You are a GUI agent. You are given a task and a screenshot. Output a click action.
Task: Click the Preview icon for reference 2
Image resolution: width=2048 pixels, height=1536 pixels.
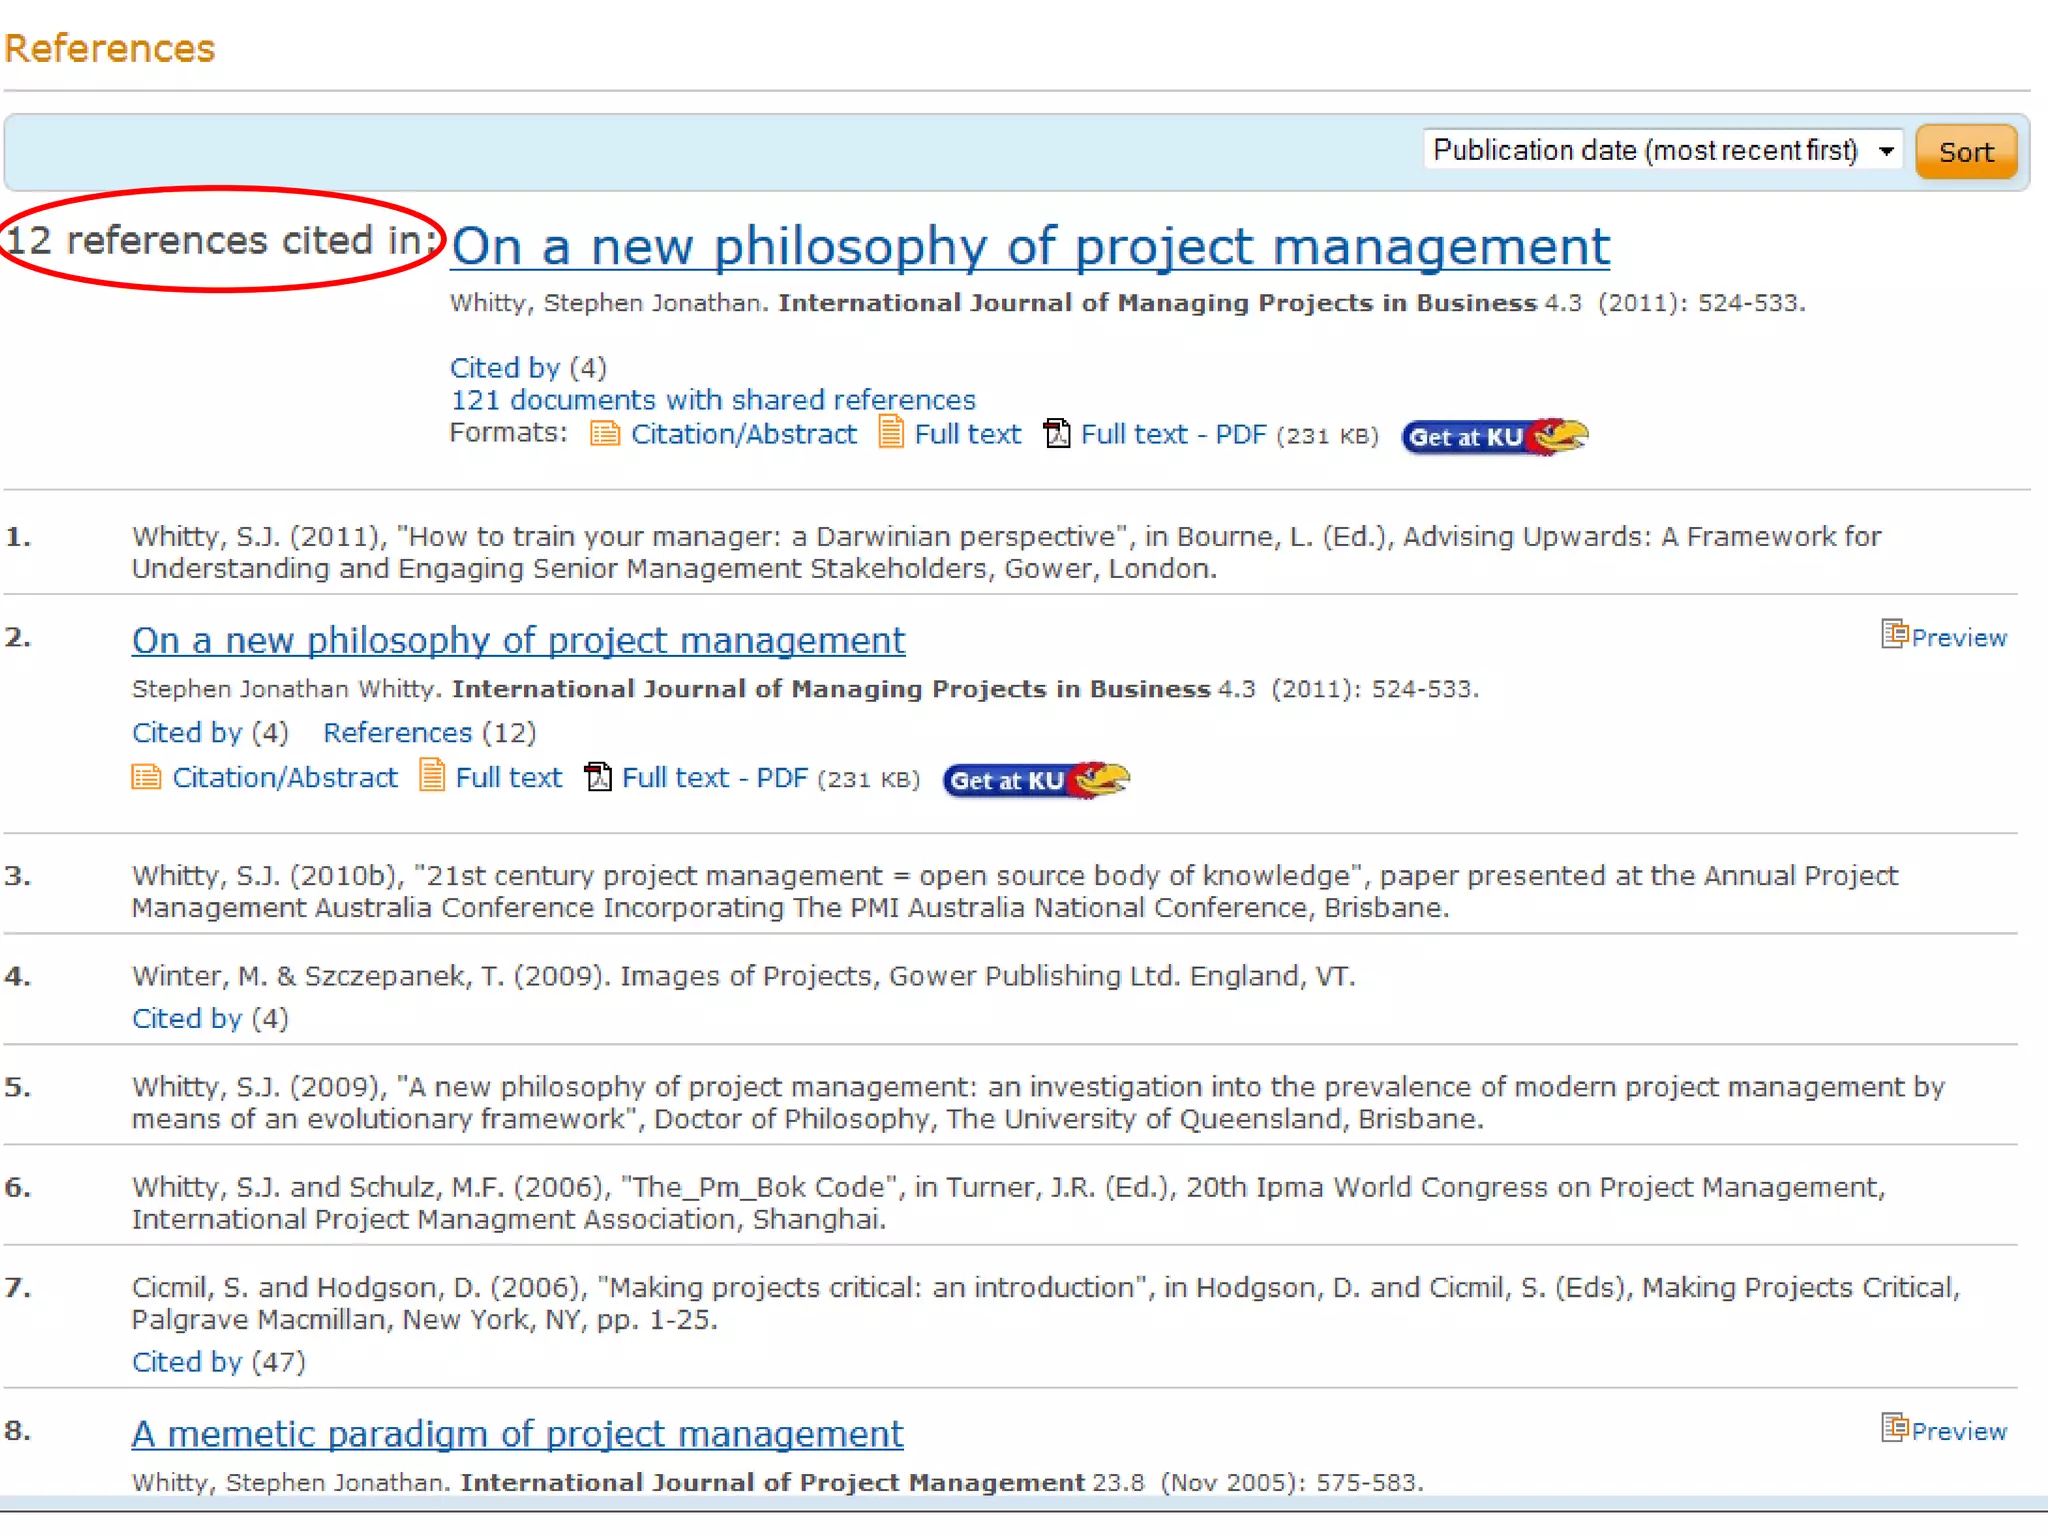click(x=1894, y=635)
